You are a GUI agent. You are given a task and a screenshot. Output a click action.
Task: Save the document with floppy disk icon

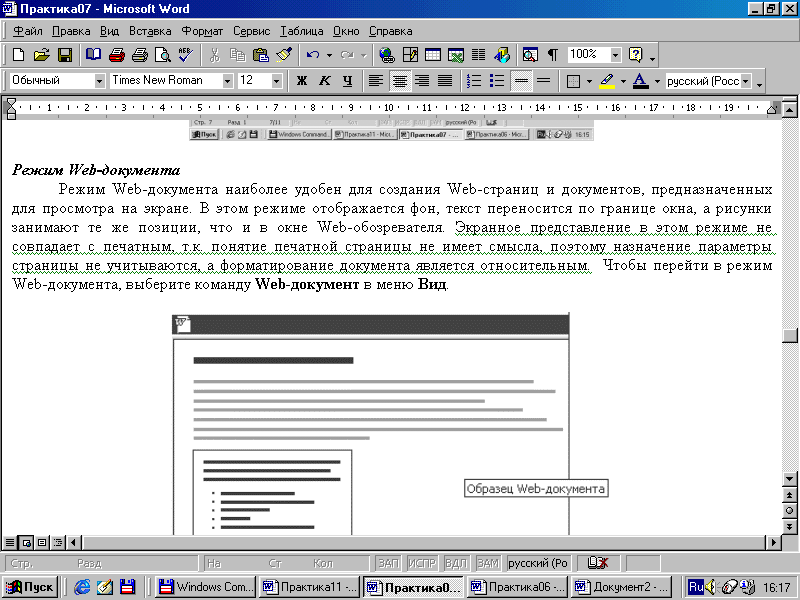pyautogui.click(x=65, y=55)
